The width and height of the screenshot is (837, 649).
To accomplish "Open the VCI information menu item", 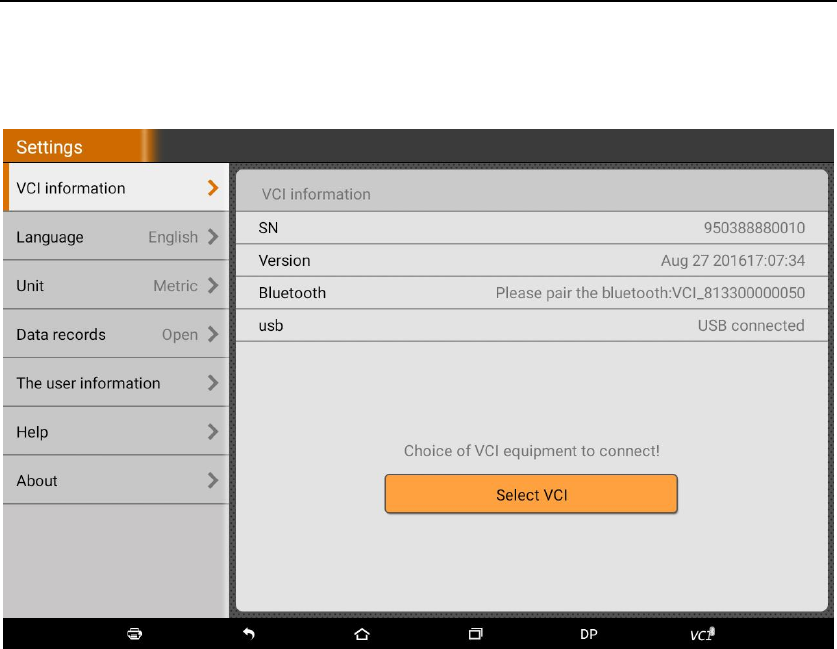I will (x=116, y=188).
